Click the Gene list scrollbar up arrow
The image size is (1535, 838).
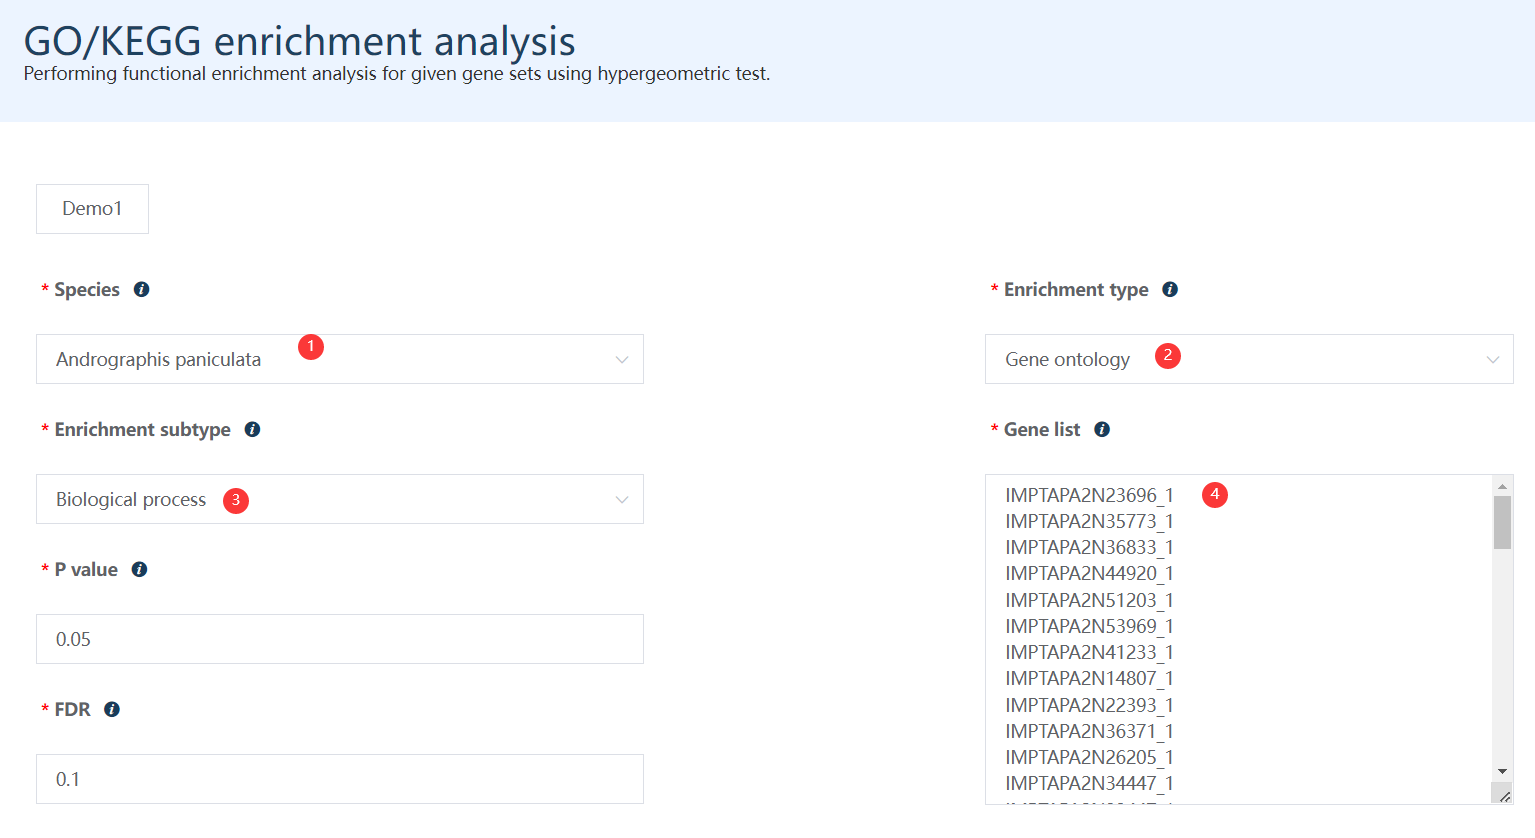pos(1502,486)
